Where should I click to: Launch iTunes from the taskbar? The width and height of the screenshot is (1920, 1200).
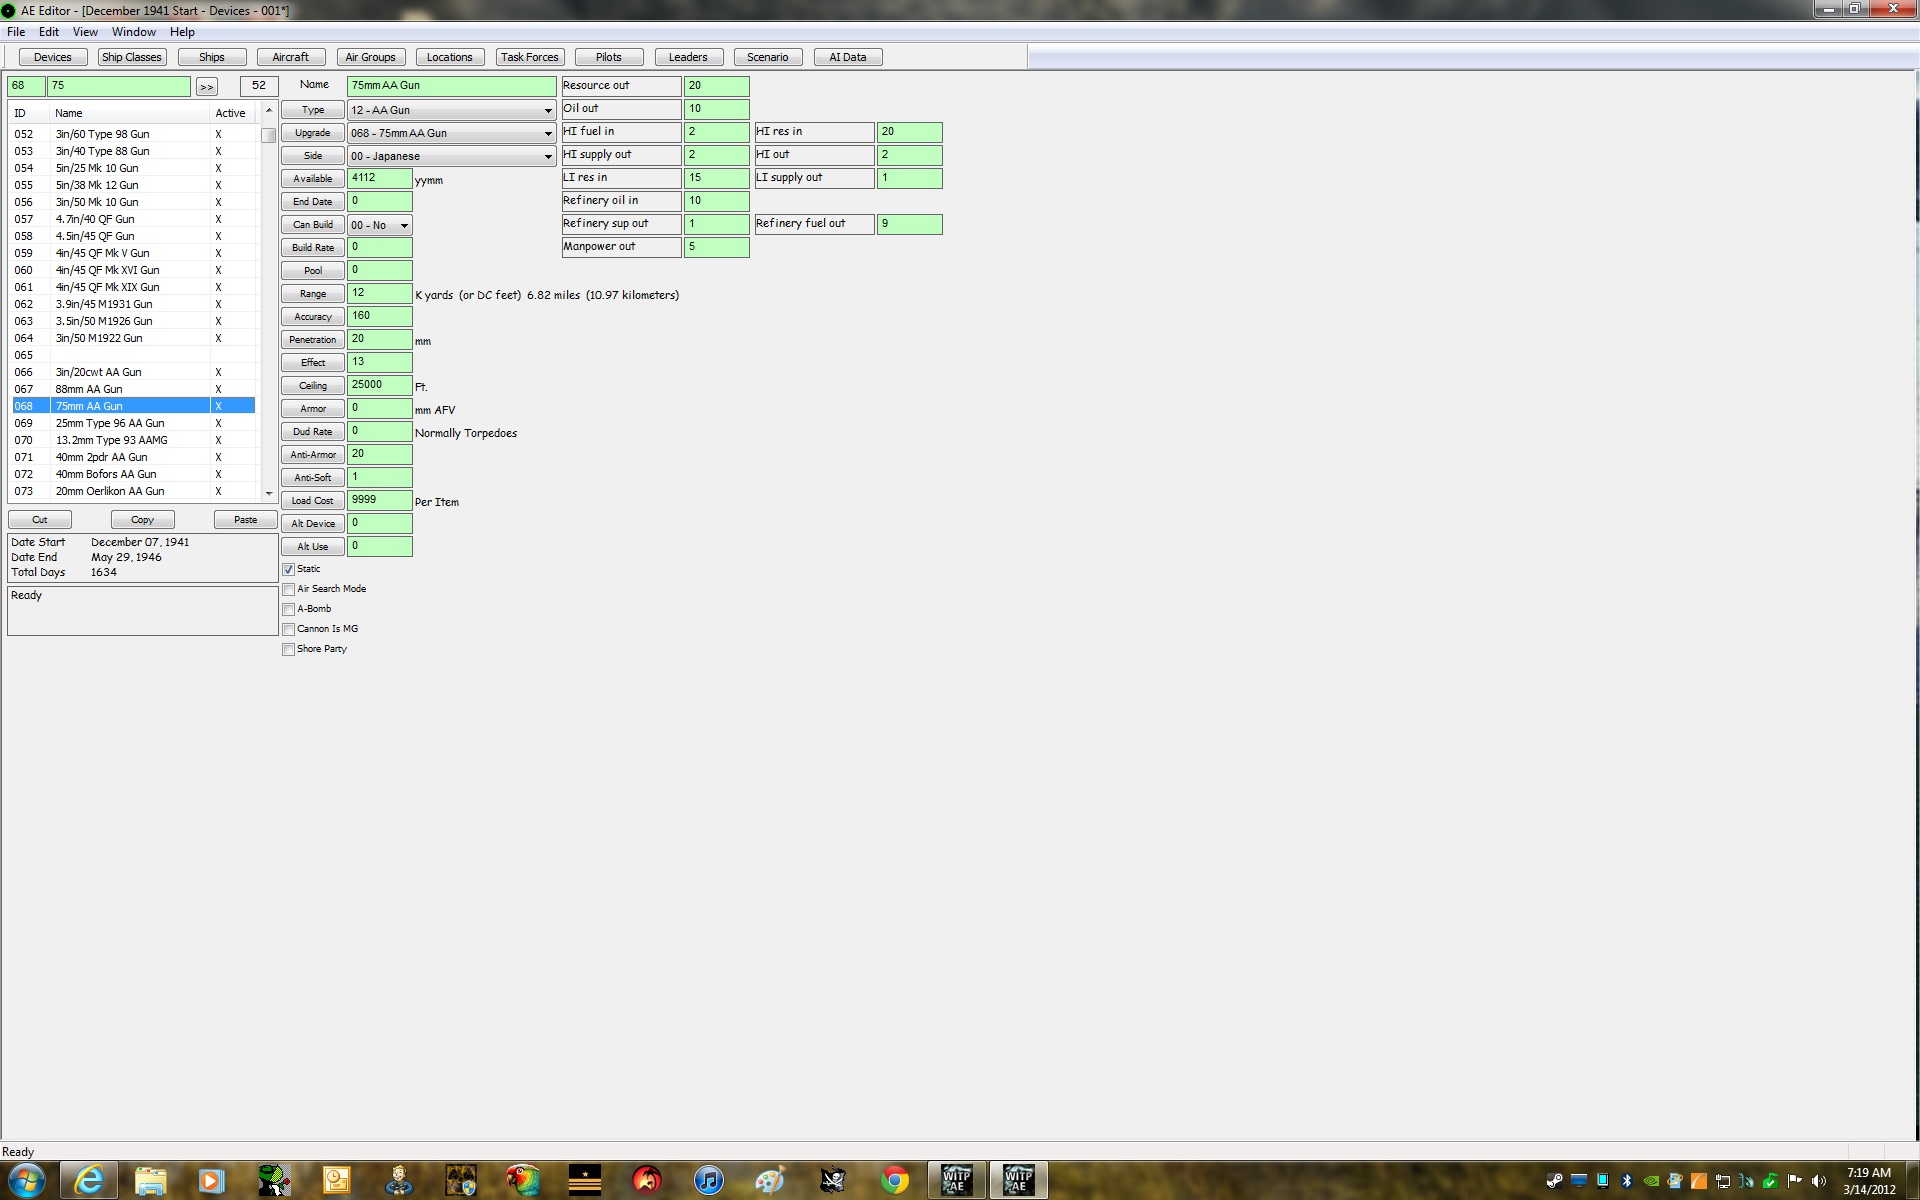pyautogui.click(x=708, y=1180)
